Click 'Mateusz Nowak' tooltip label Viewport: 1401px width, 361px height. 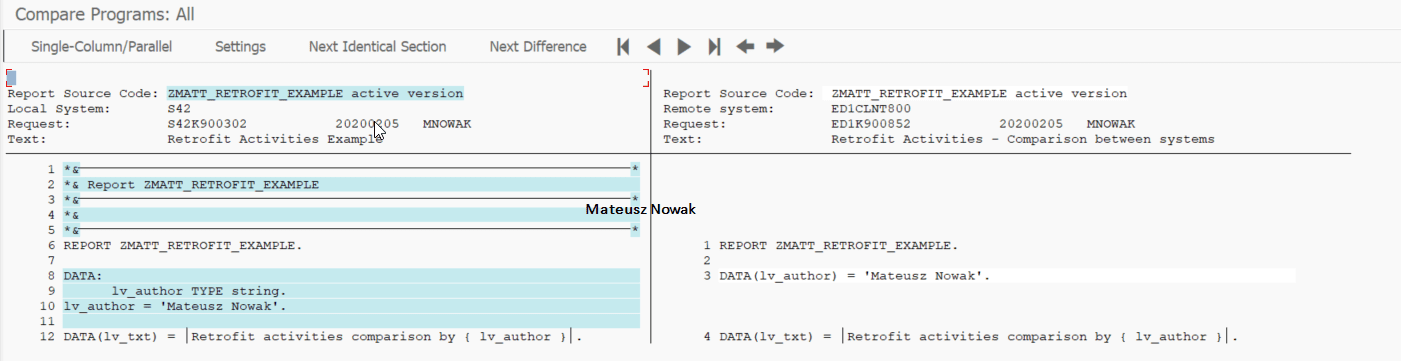tap(640, 209)
